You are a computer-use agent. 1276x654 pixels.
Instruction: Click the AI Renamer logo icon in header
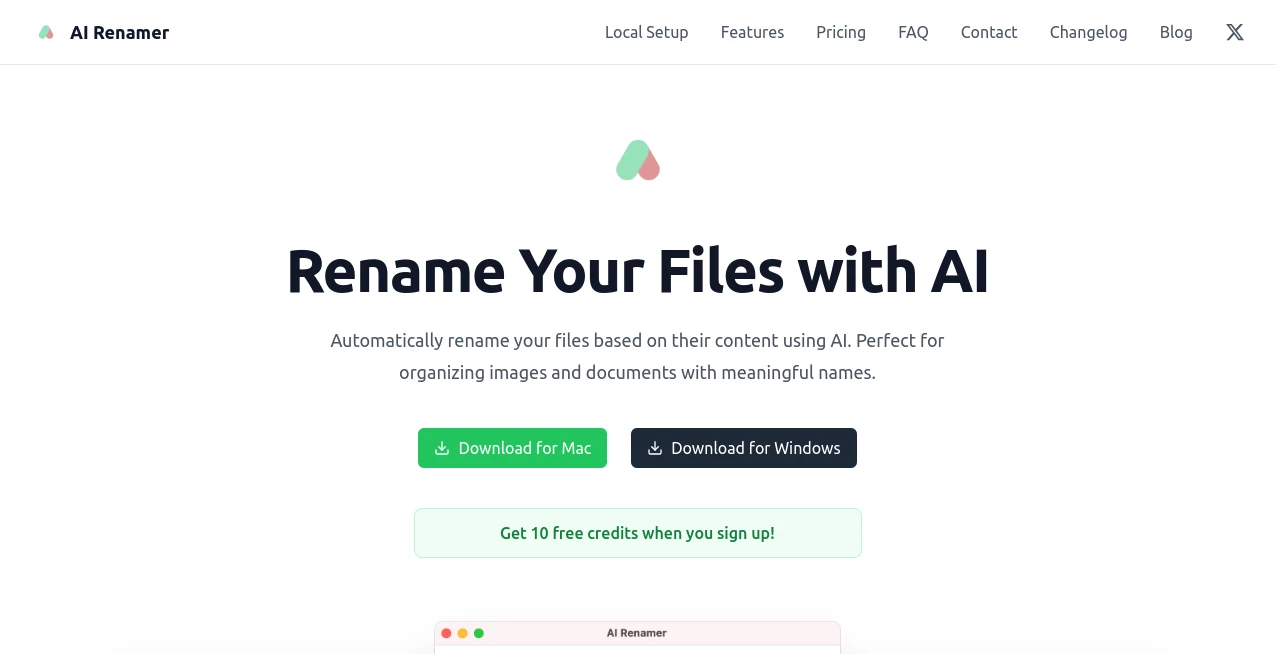[x=46, y=32]
